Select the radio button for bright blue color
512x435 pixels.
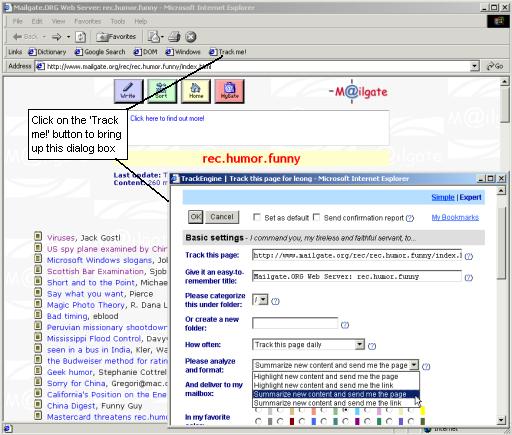(x=302, y=421)
